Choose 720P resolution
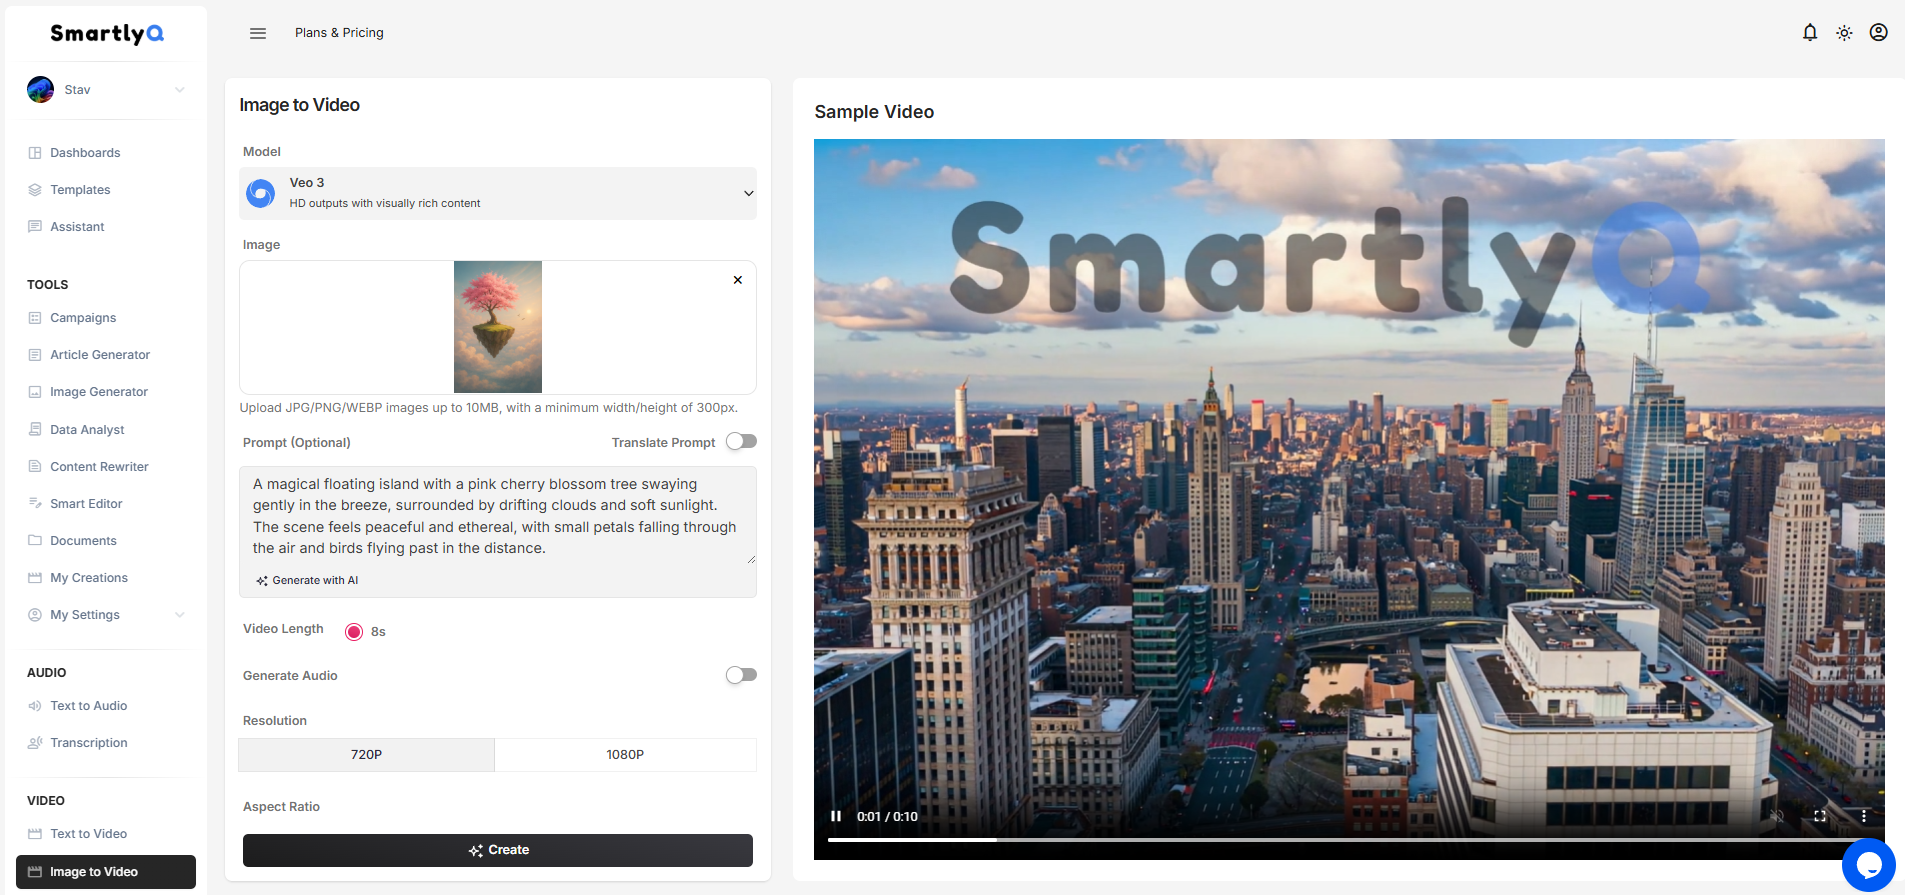 coord(367,755)
